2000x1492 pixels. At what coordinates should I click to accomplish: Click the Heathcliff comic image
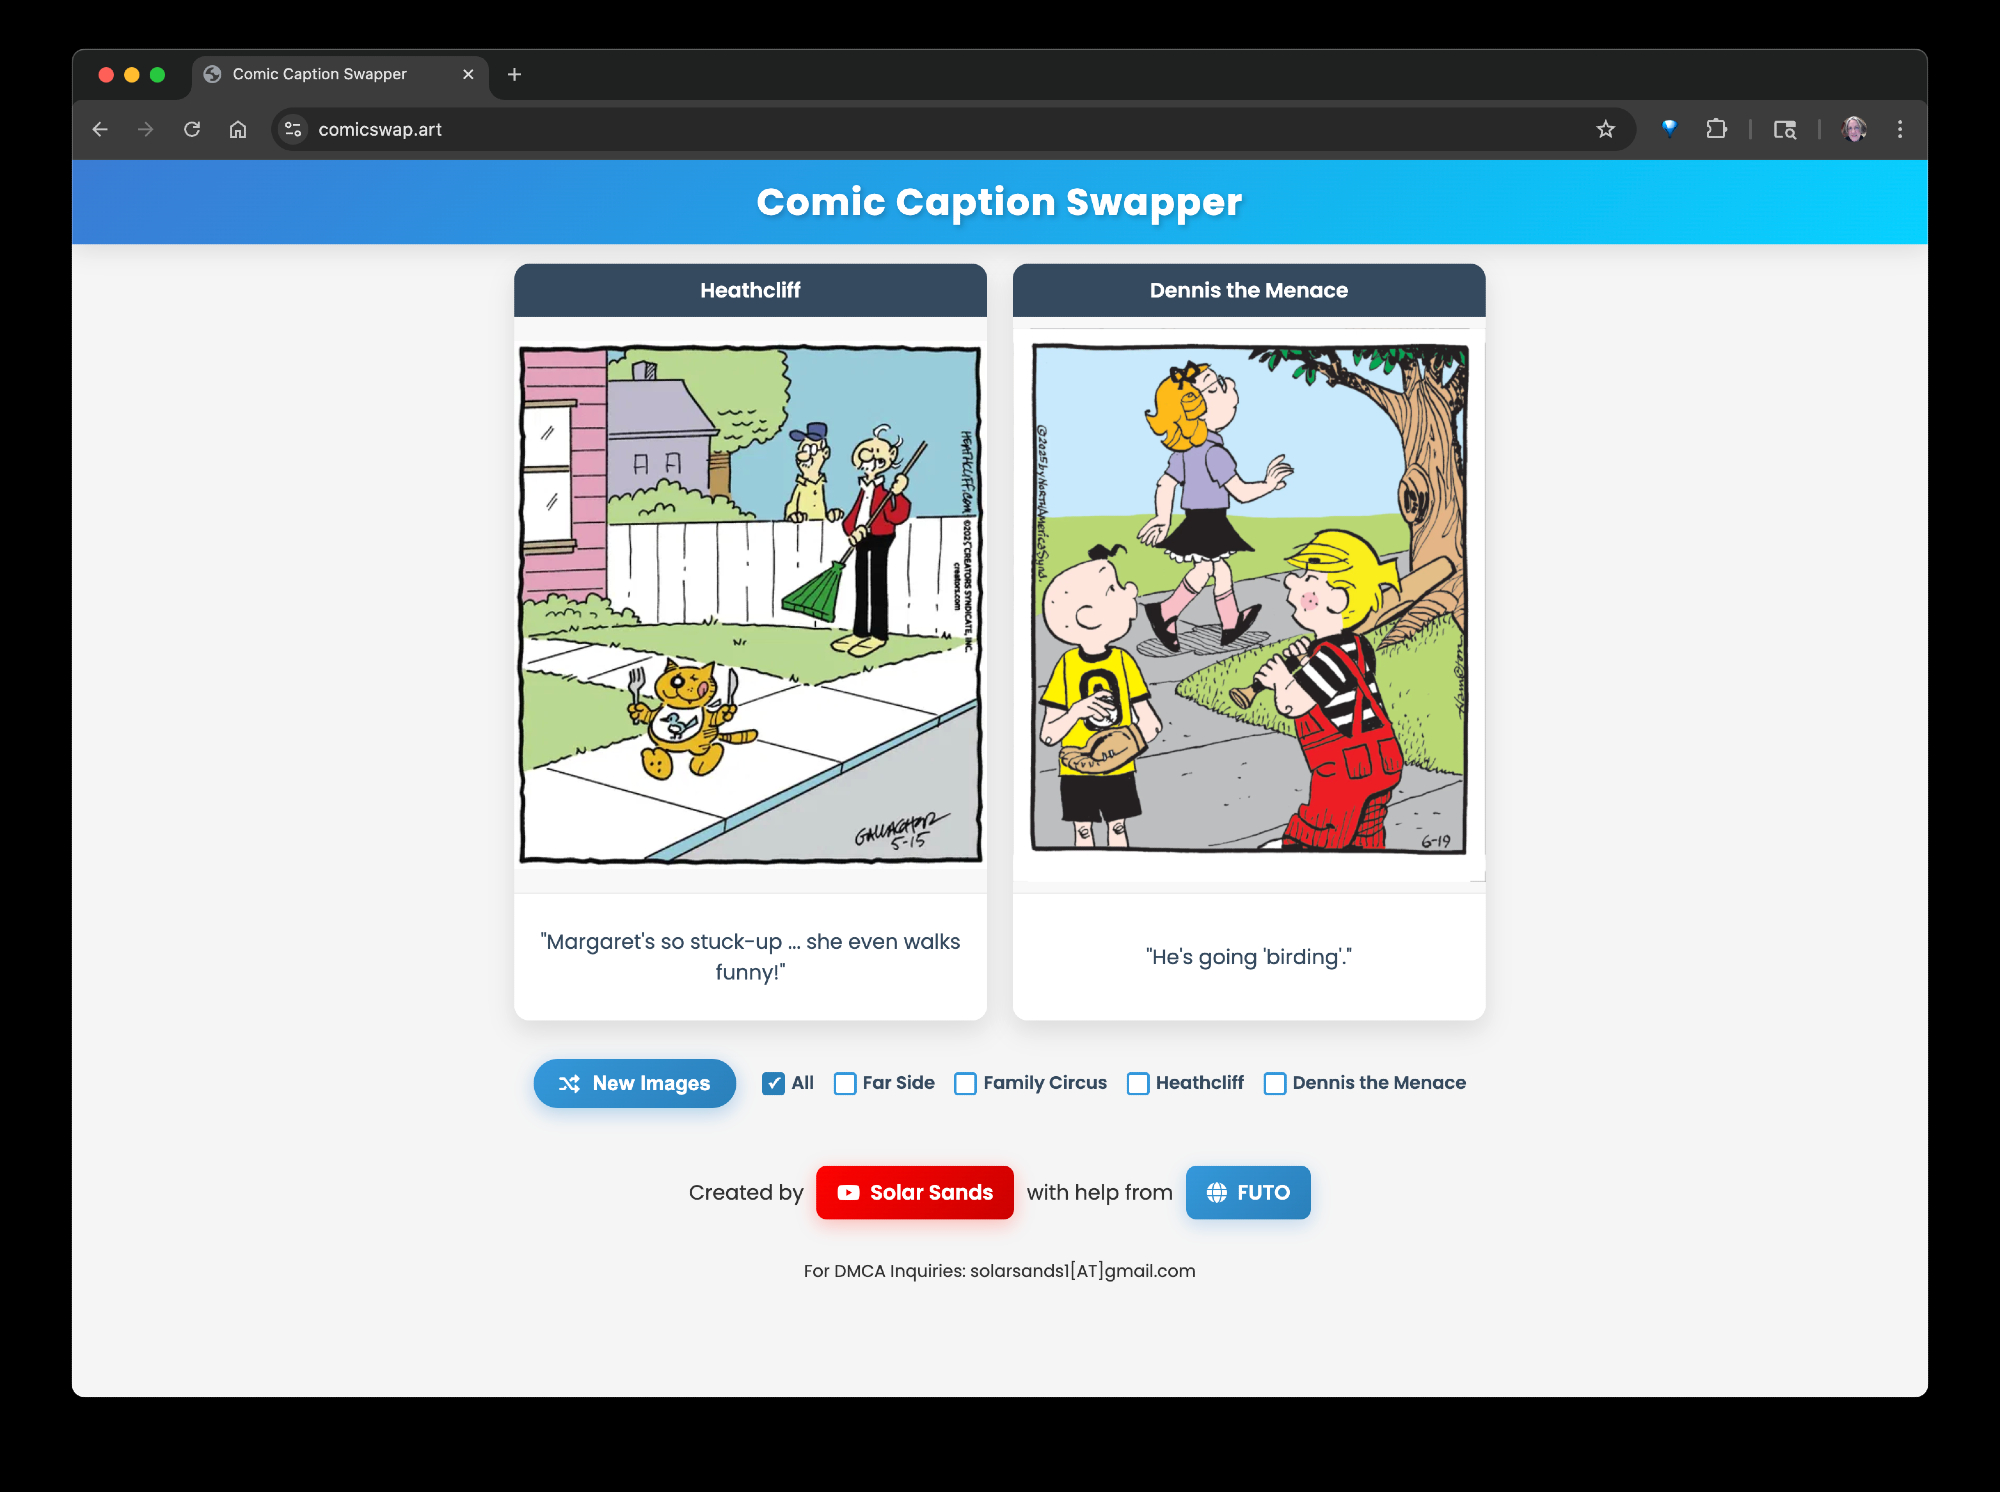click(x=750, y=604)
